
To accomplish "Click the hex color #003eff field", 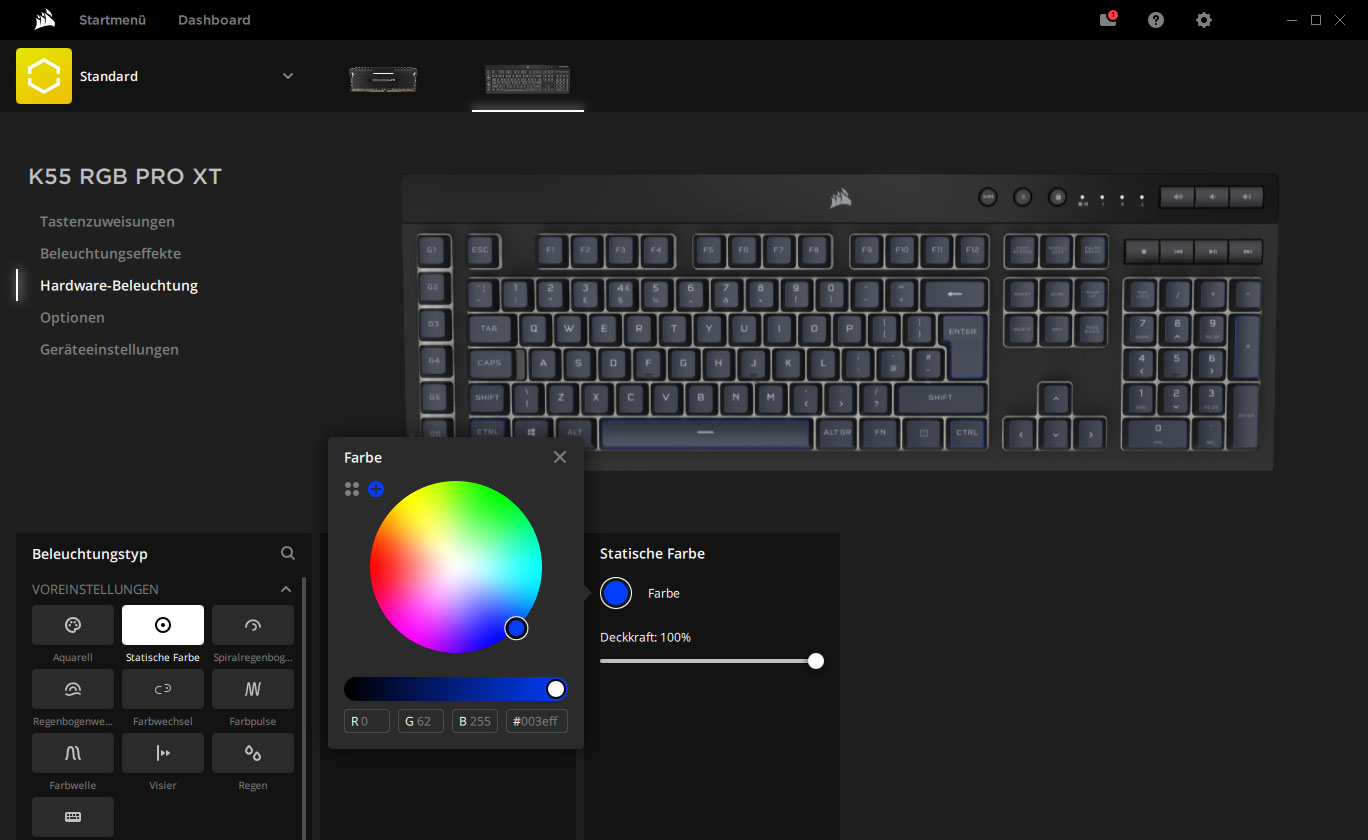I will click(x=537, y=721).
